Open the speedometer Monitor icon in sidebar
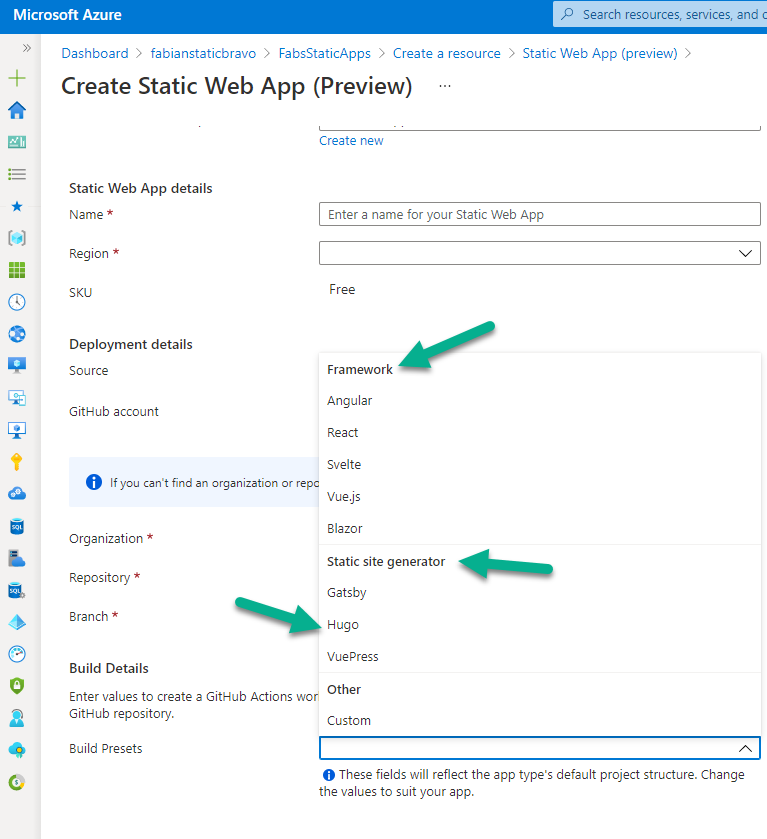 point(17,654)
